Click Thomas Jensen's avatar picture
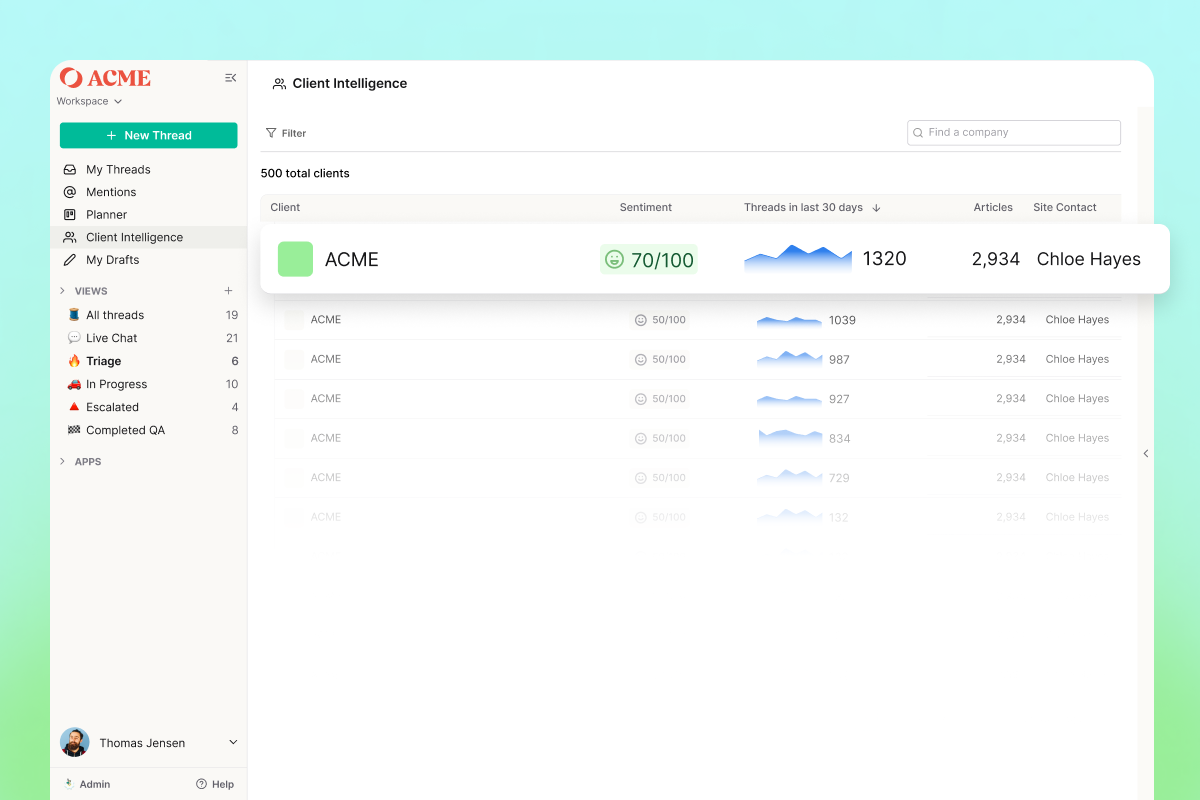 [x=75, y=742]
